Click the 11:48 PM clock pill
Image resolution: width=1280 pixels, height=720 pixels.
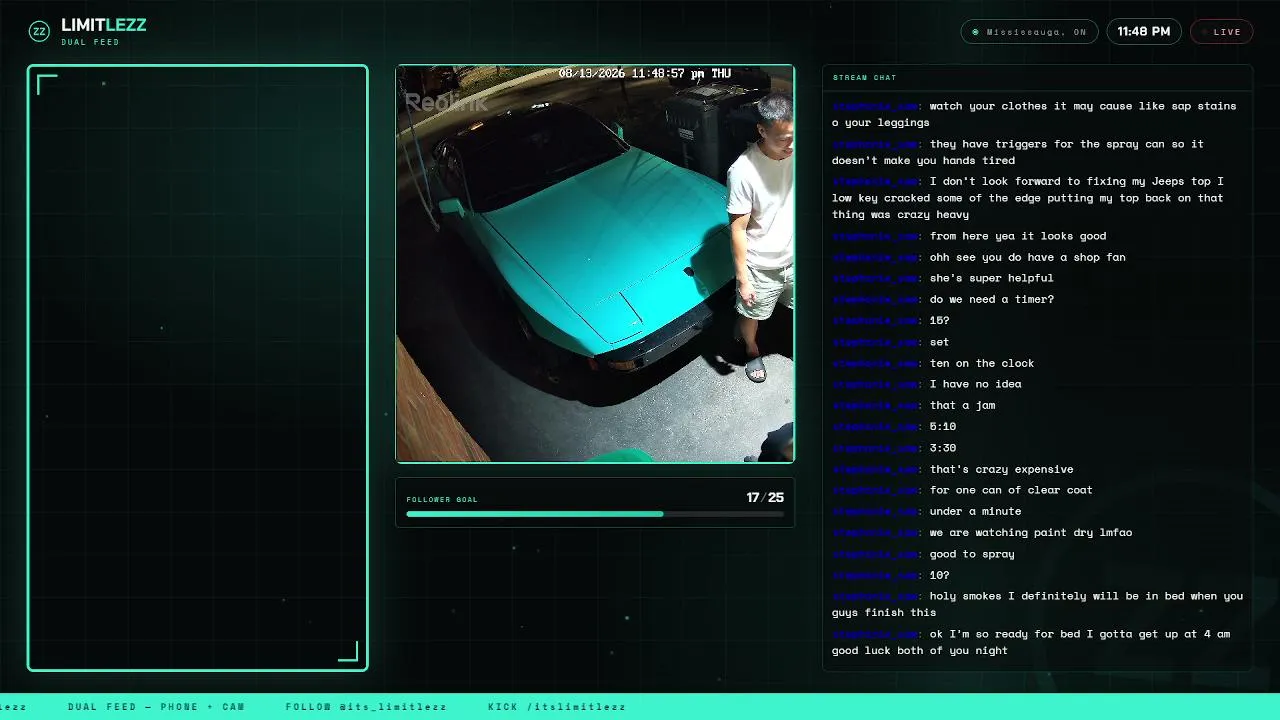(1144, 32)
